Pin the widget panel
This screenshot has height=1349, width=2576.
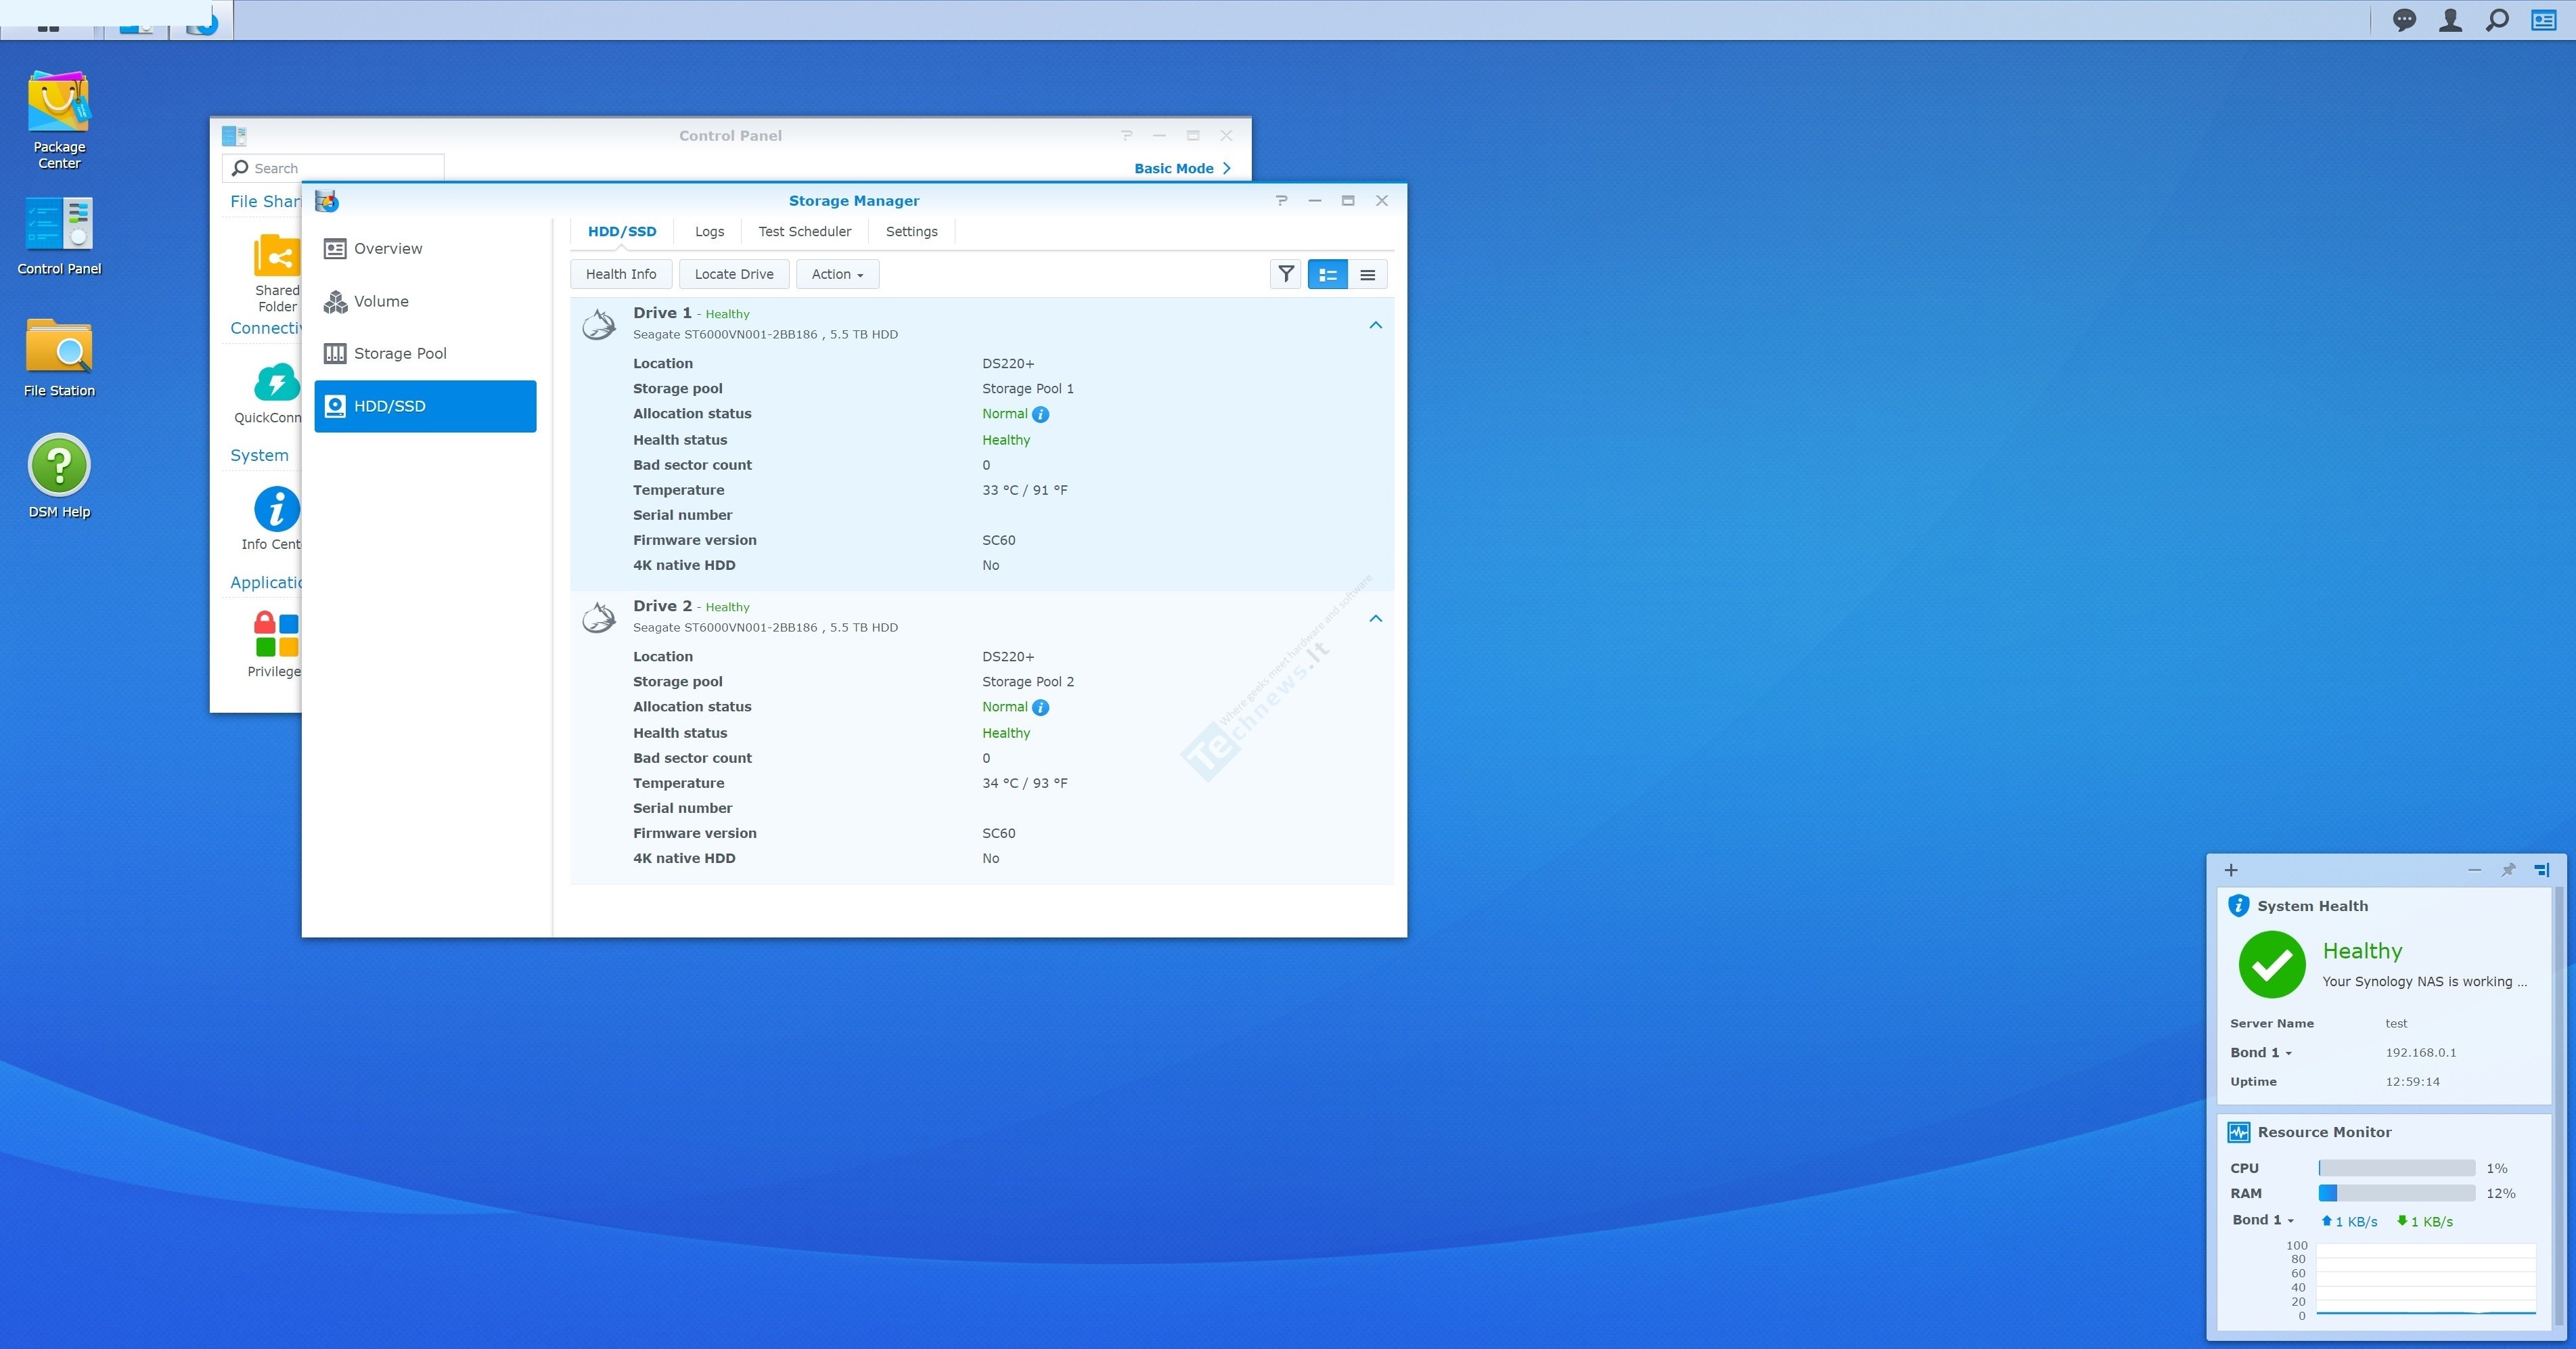(2508, 870)
